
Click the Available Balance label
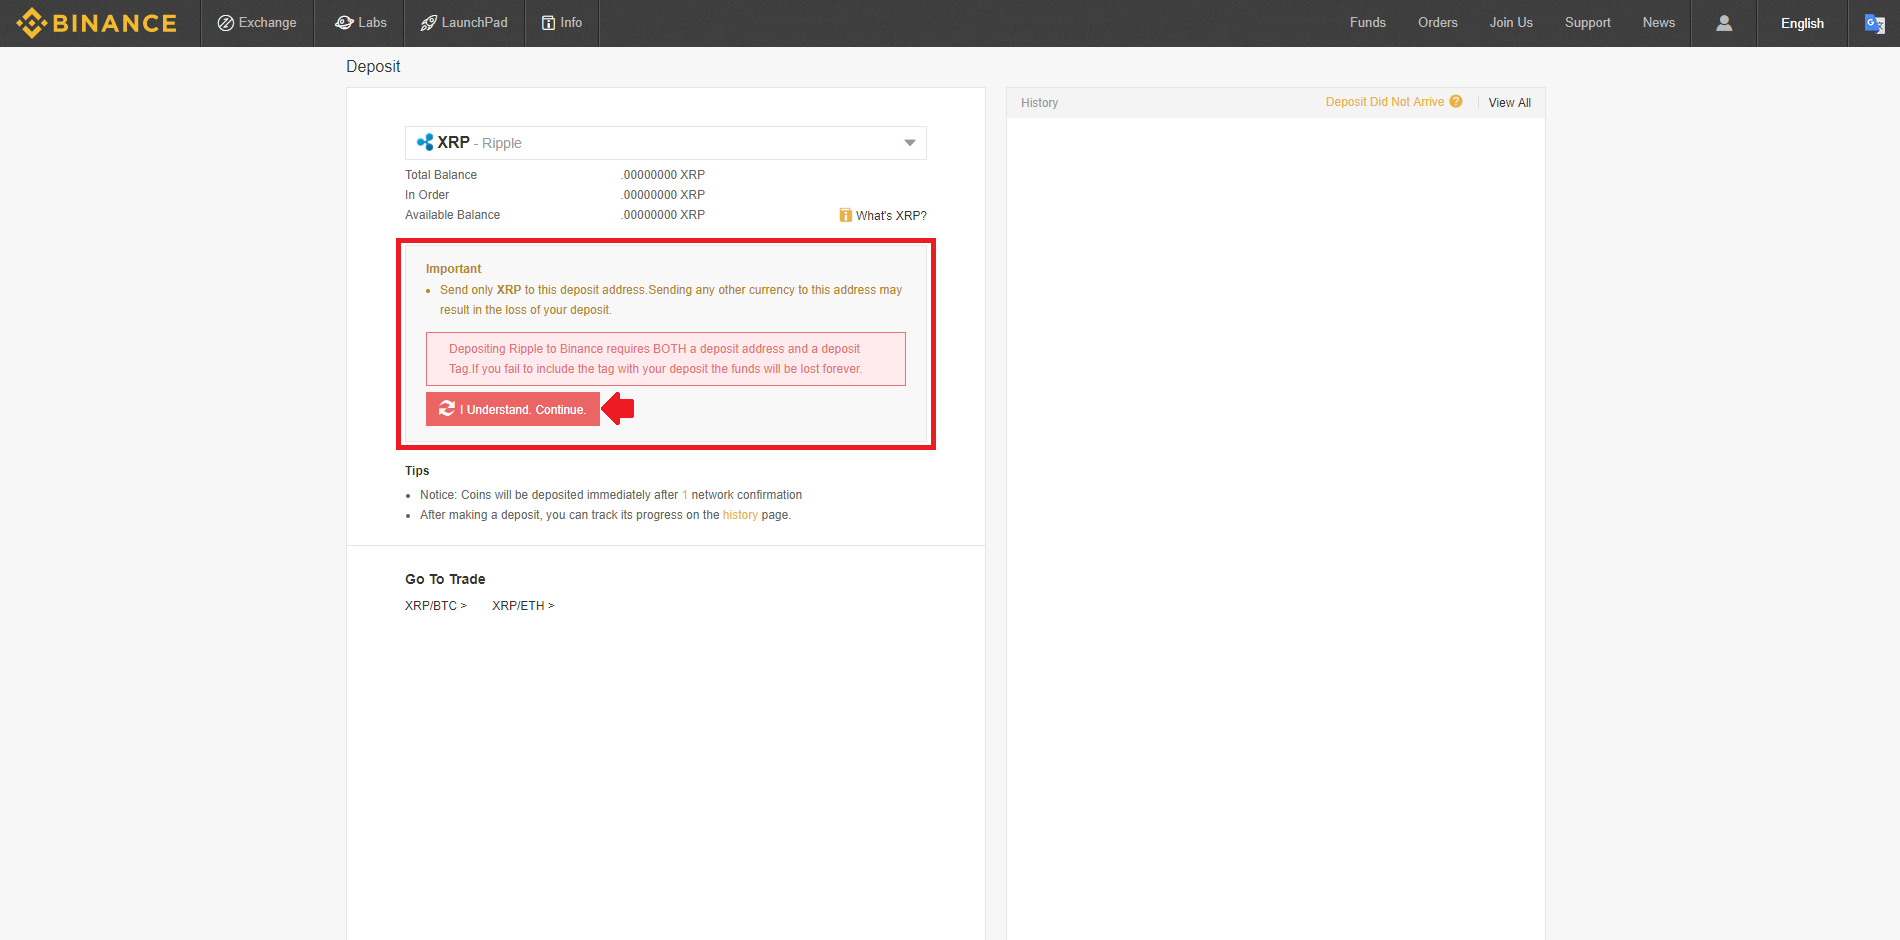452,215
